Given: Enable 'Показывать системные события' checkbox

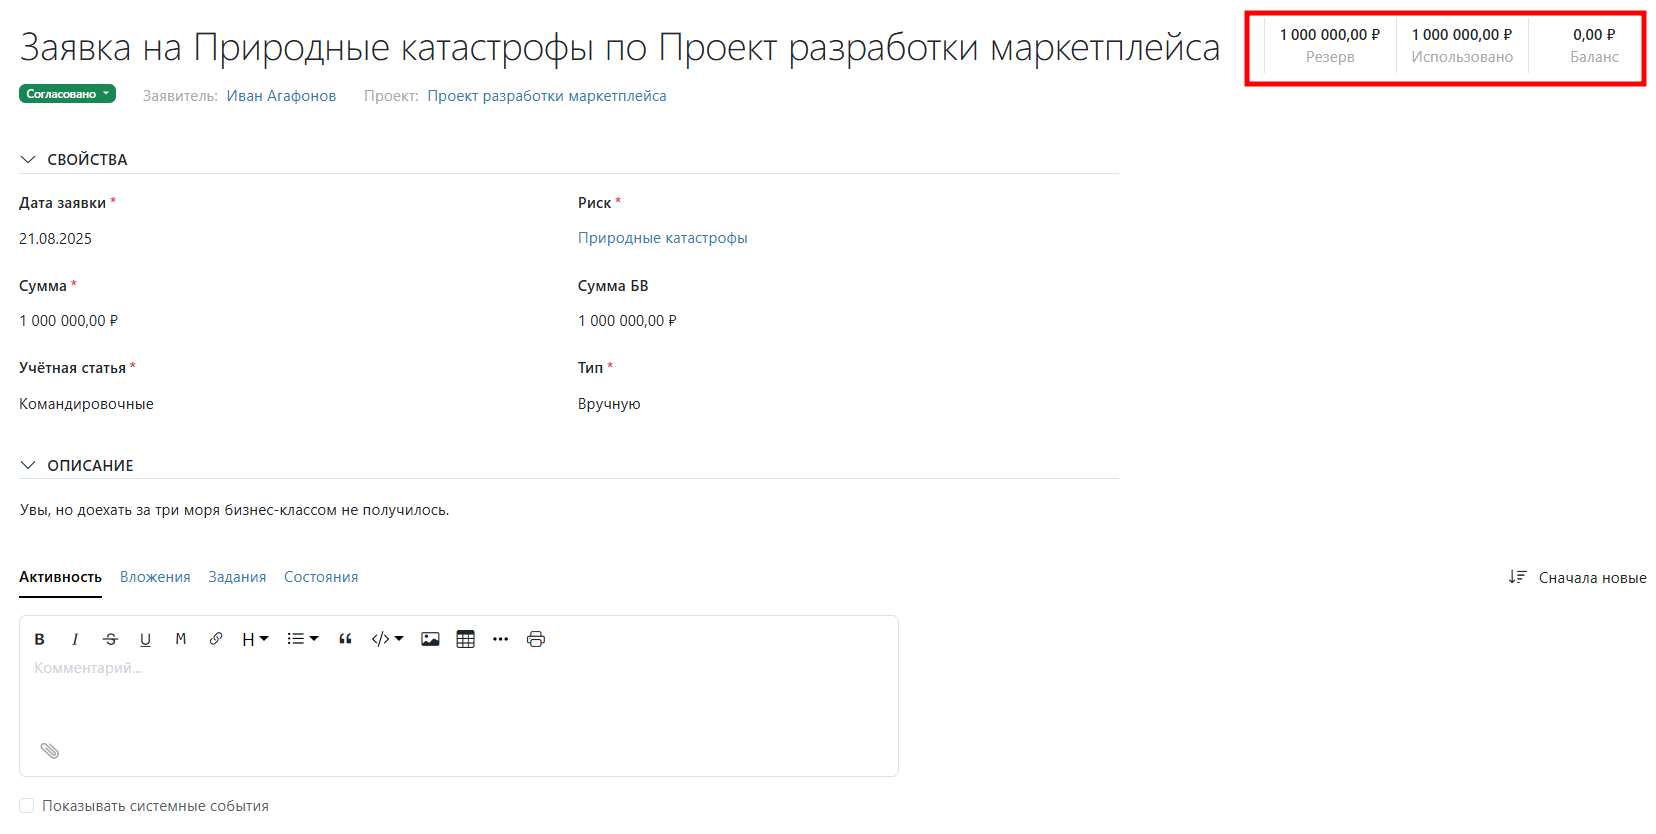Looking at the screenshot, I should pyautogui.click(x=27, y=806).
